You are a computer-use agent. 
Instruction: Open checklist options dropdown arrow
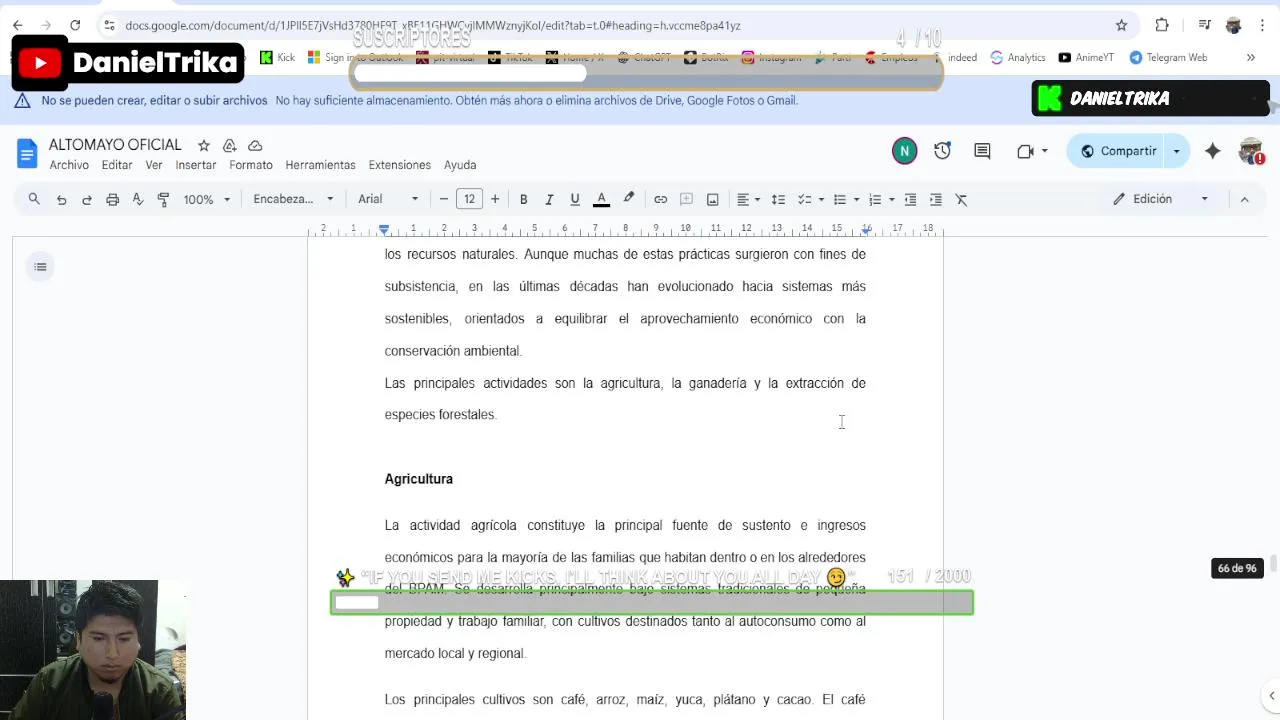[821, 199]
